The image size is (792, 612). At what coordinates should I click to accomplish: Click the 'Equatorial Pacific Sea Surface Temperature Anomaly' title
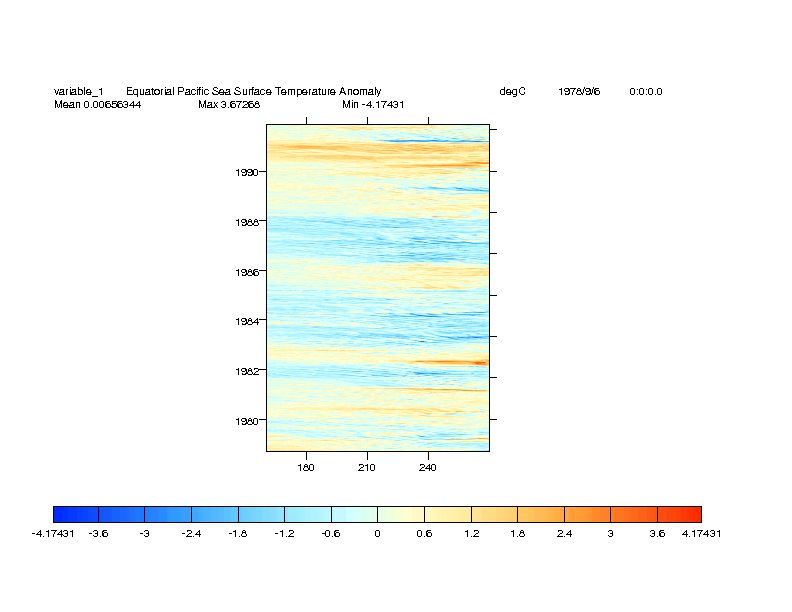click(253, 92)
